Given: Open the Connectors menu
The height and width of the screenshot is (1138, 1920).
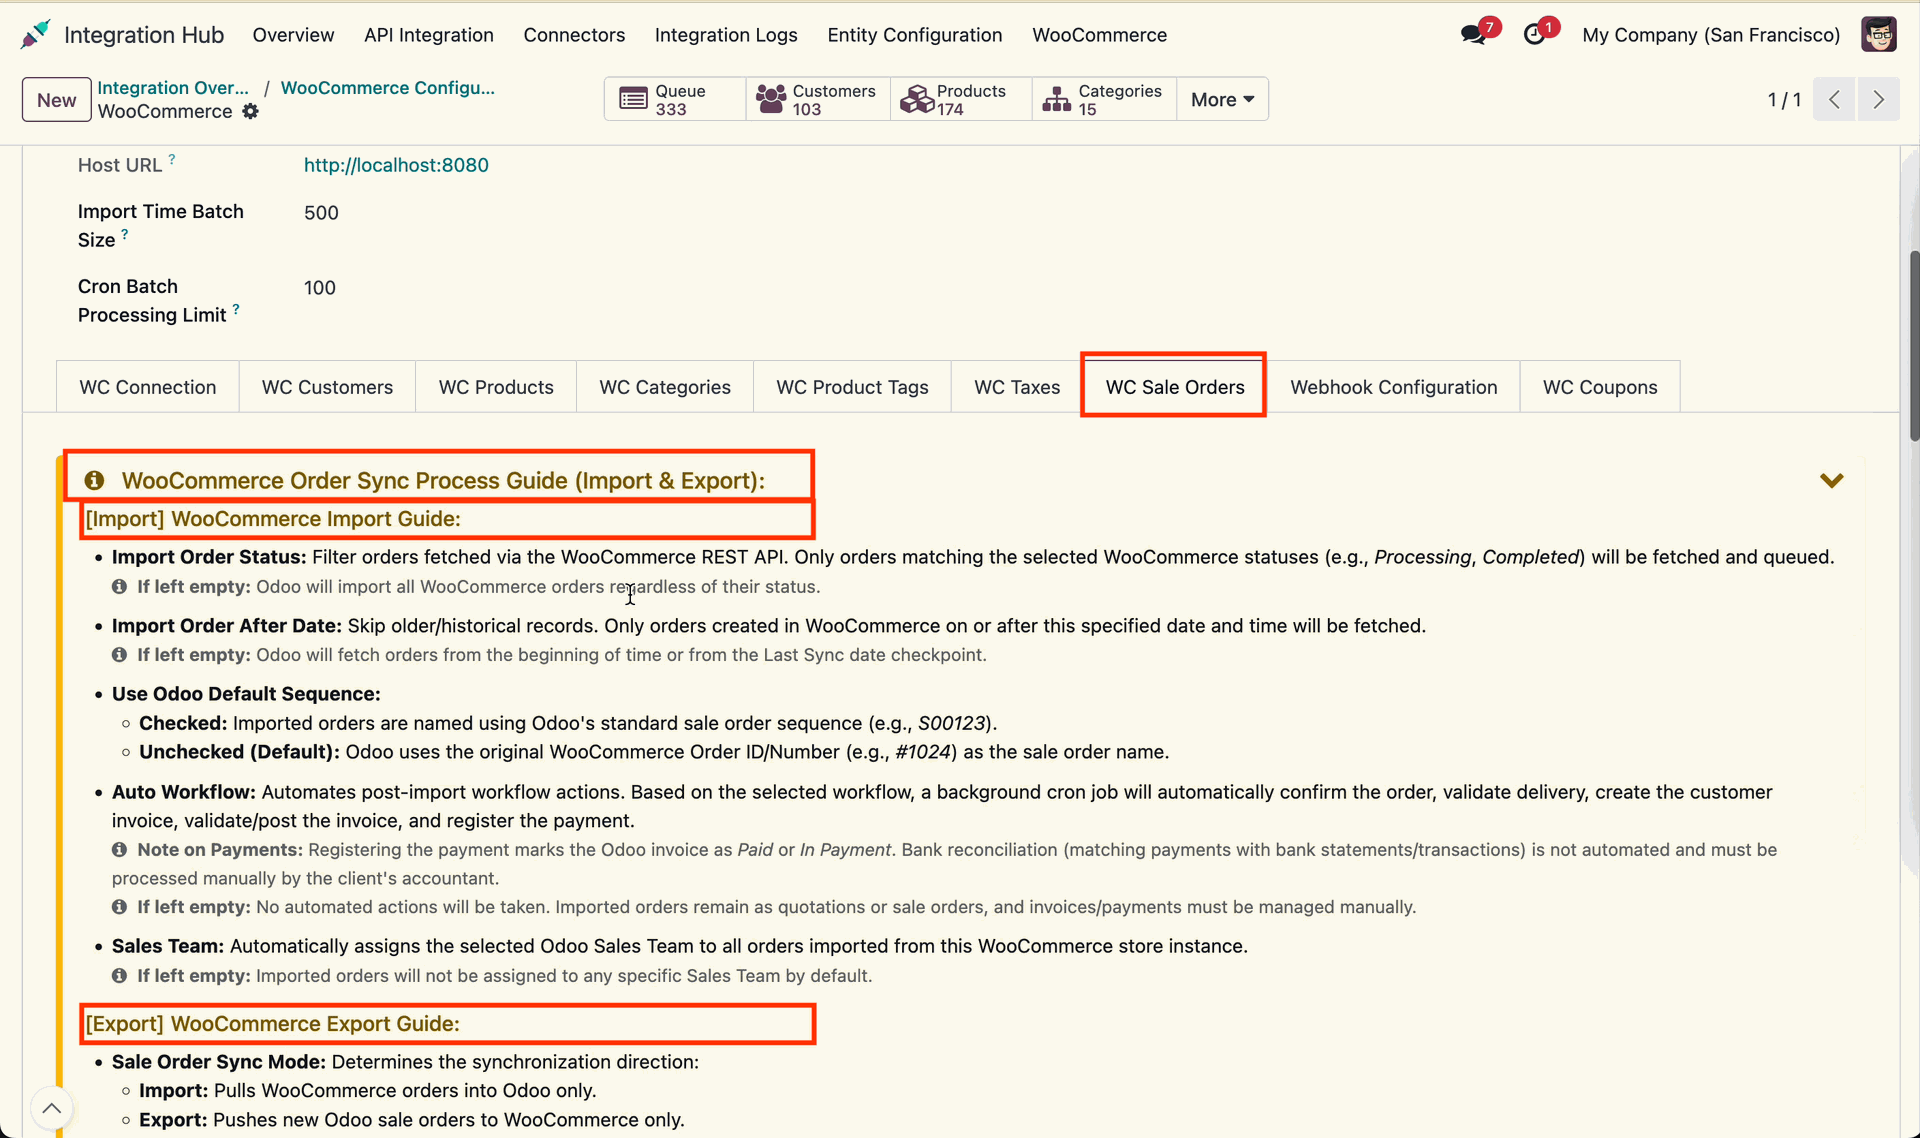Looking at the screenshot, I should [574, 35].
